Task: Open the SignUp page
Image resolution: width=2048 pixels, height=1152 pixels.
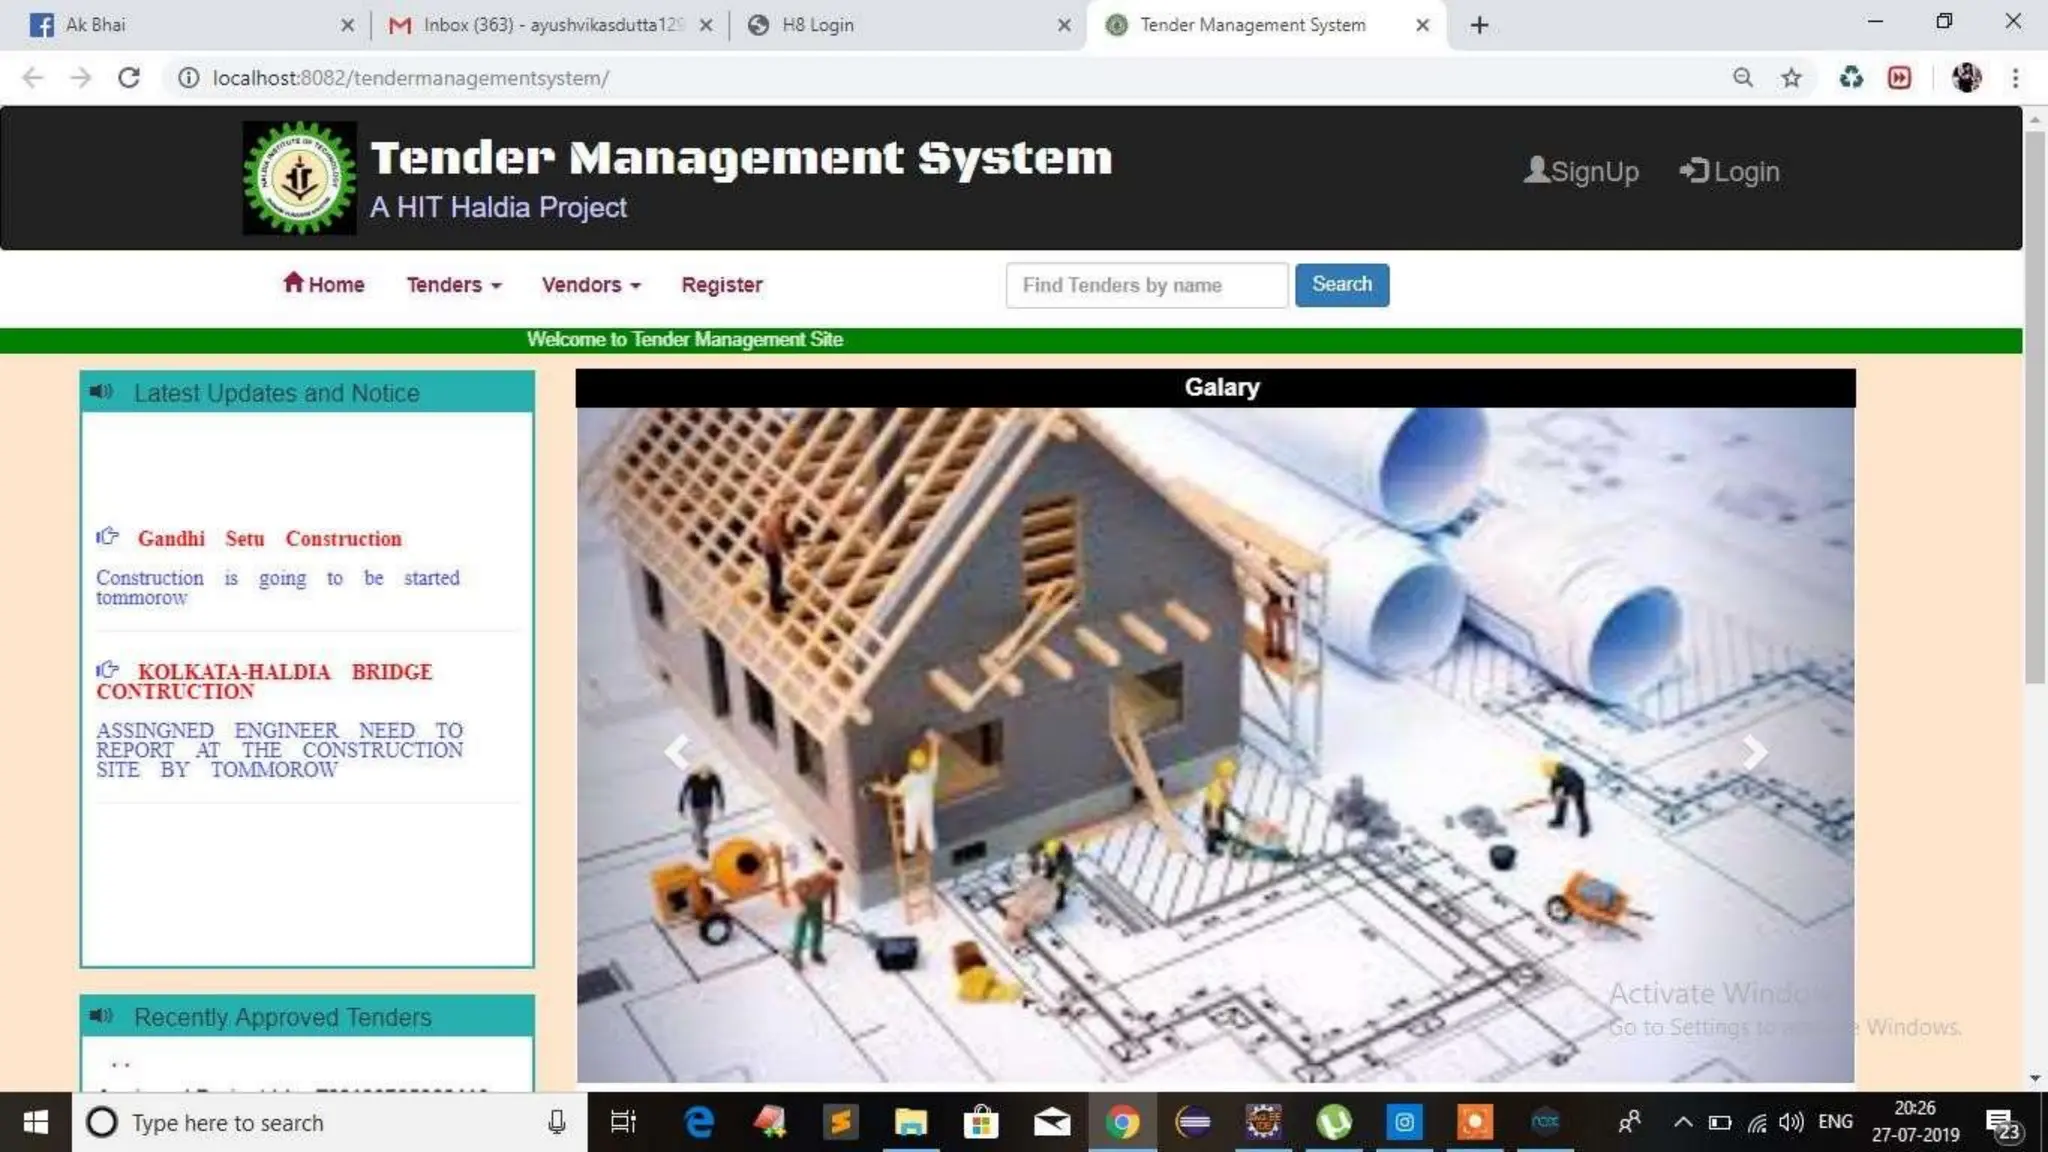Action: click(1581, 172)
